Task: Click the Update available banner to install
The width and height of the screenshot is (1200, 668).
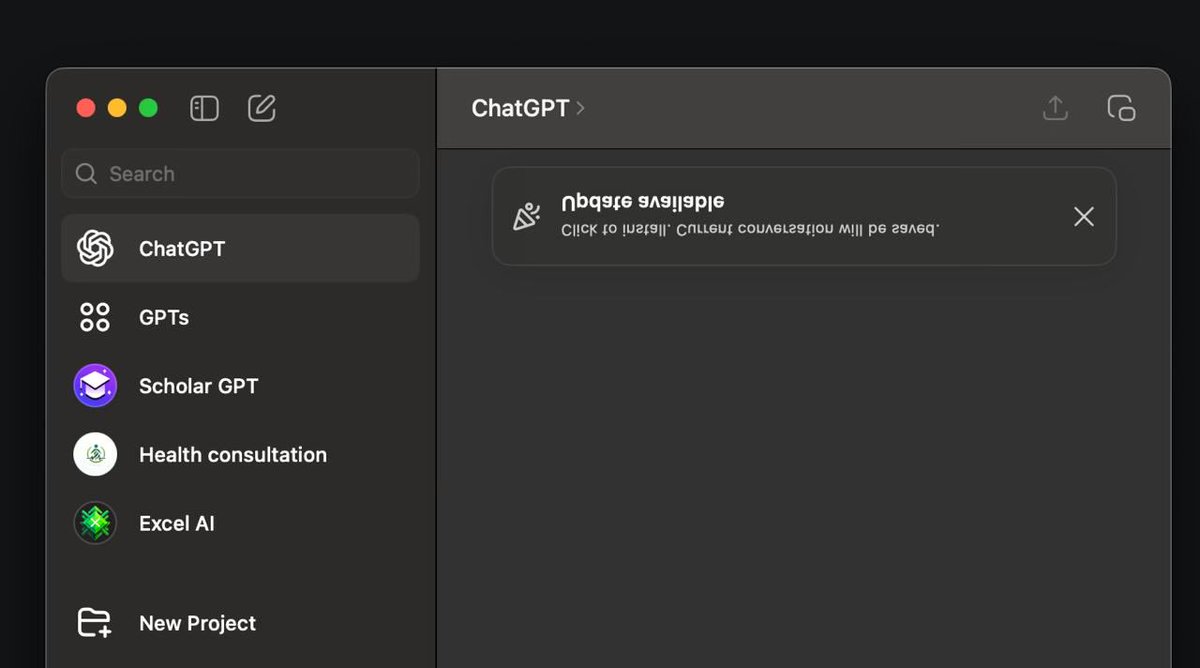Action: click(x=804, y=216)
